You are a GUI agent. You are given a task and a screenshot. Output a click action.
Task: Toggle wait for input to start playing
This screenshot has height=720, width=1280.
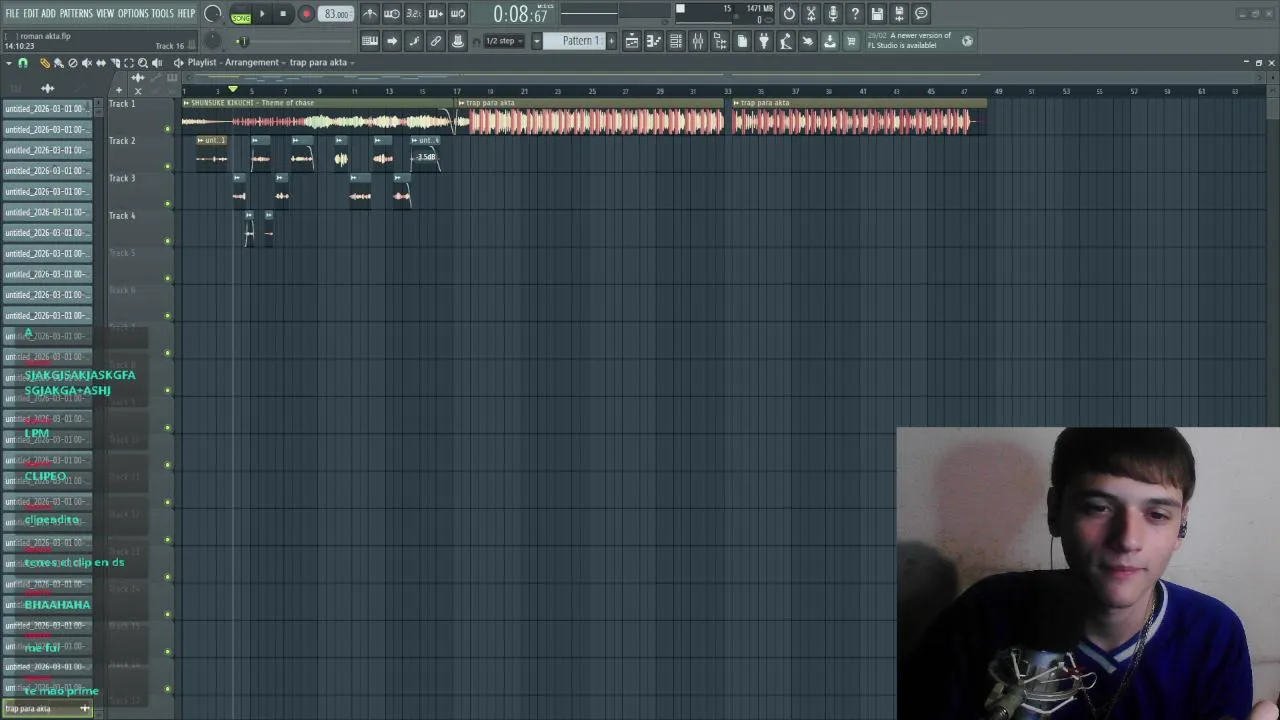point(392,14)
